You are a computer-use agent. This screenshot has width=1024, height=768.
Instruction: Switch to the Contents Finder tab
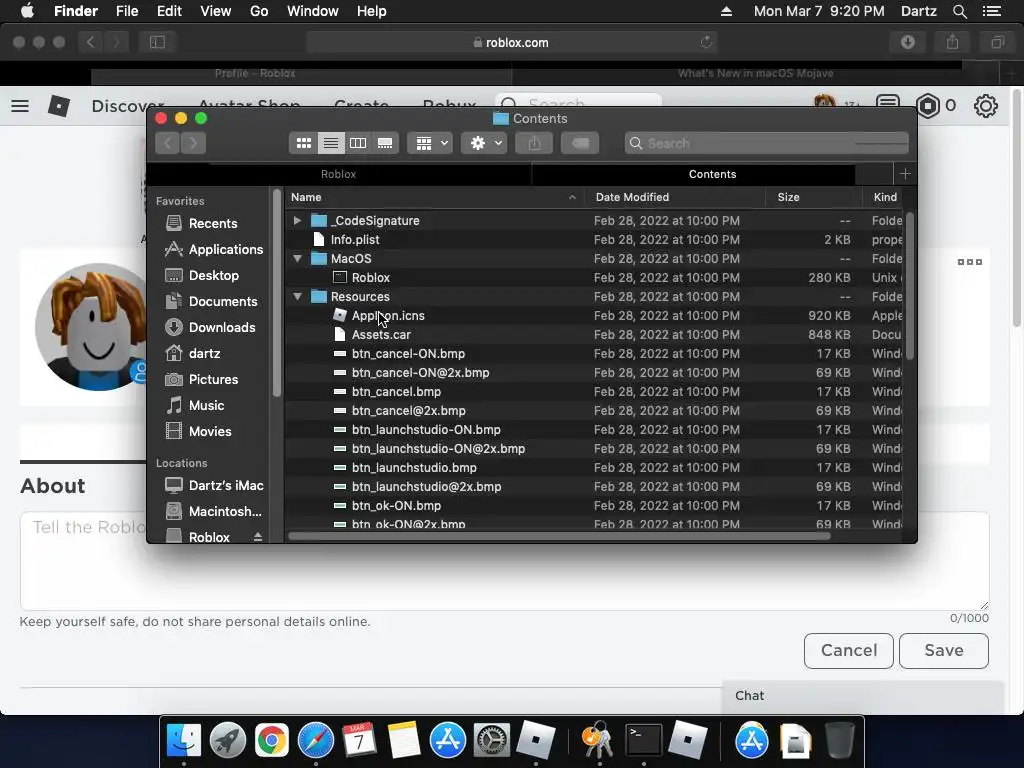(712, 174)
